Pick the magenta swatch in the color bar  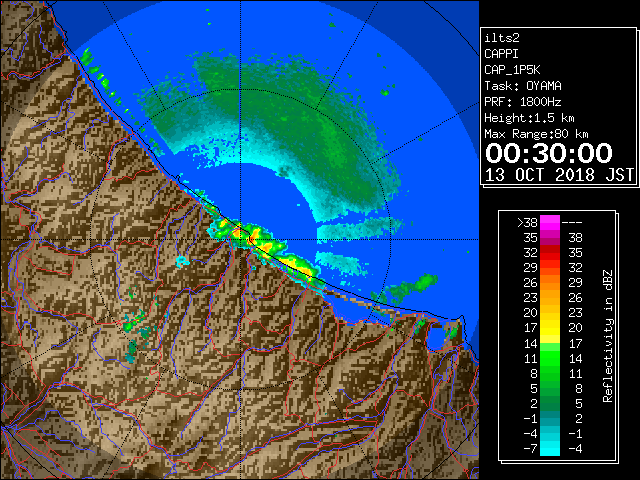(550, 223)
